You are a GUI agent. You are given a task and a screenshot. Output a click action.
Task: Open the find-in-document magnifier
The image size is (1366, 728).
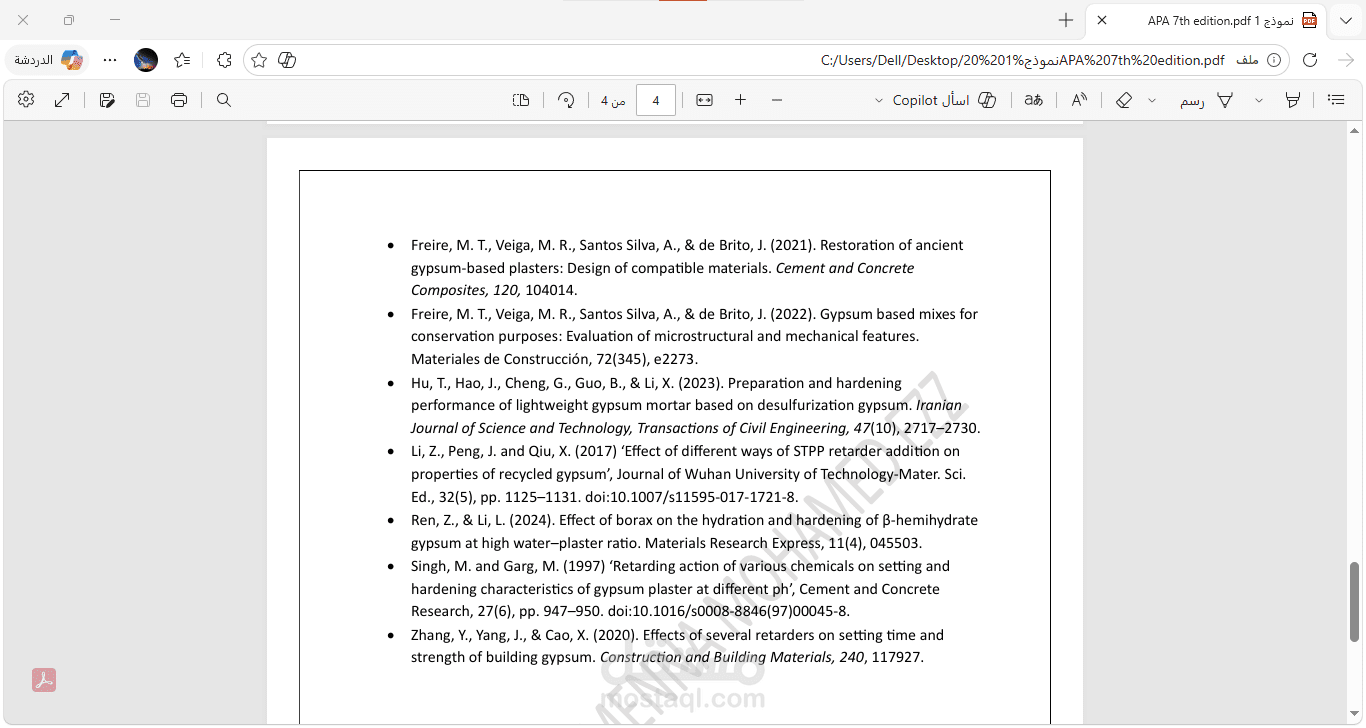click(224, 100)
